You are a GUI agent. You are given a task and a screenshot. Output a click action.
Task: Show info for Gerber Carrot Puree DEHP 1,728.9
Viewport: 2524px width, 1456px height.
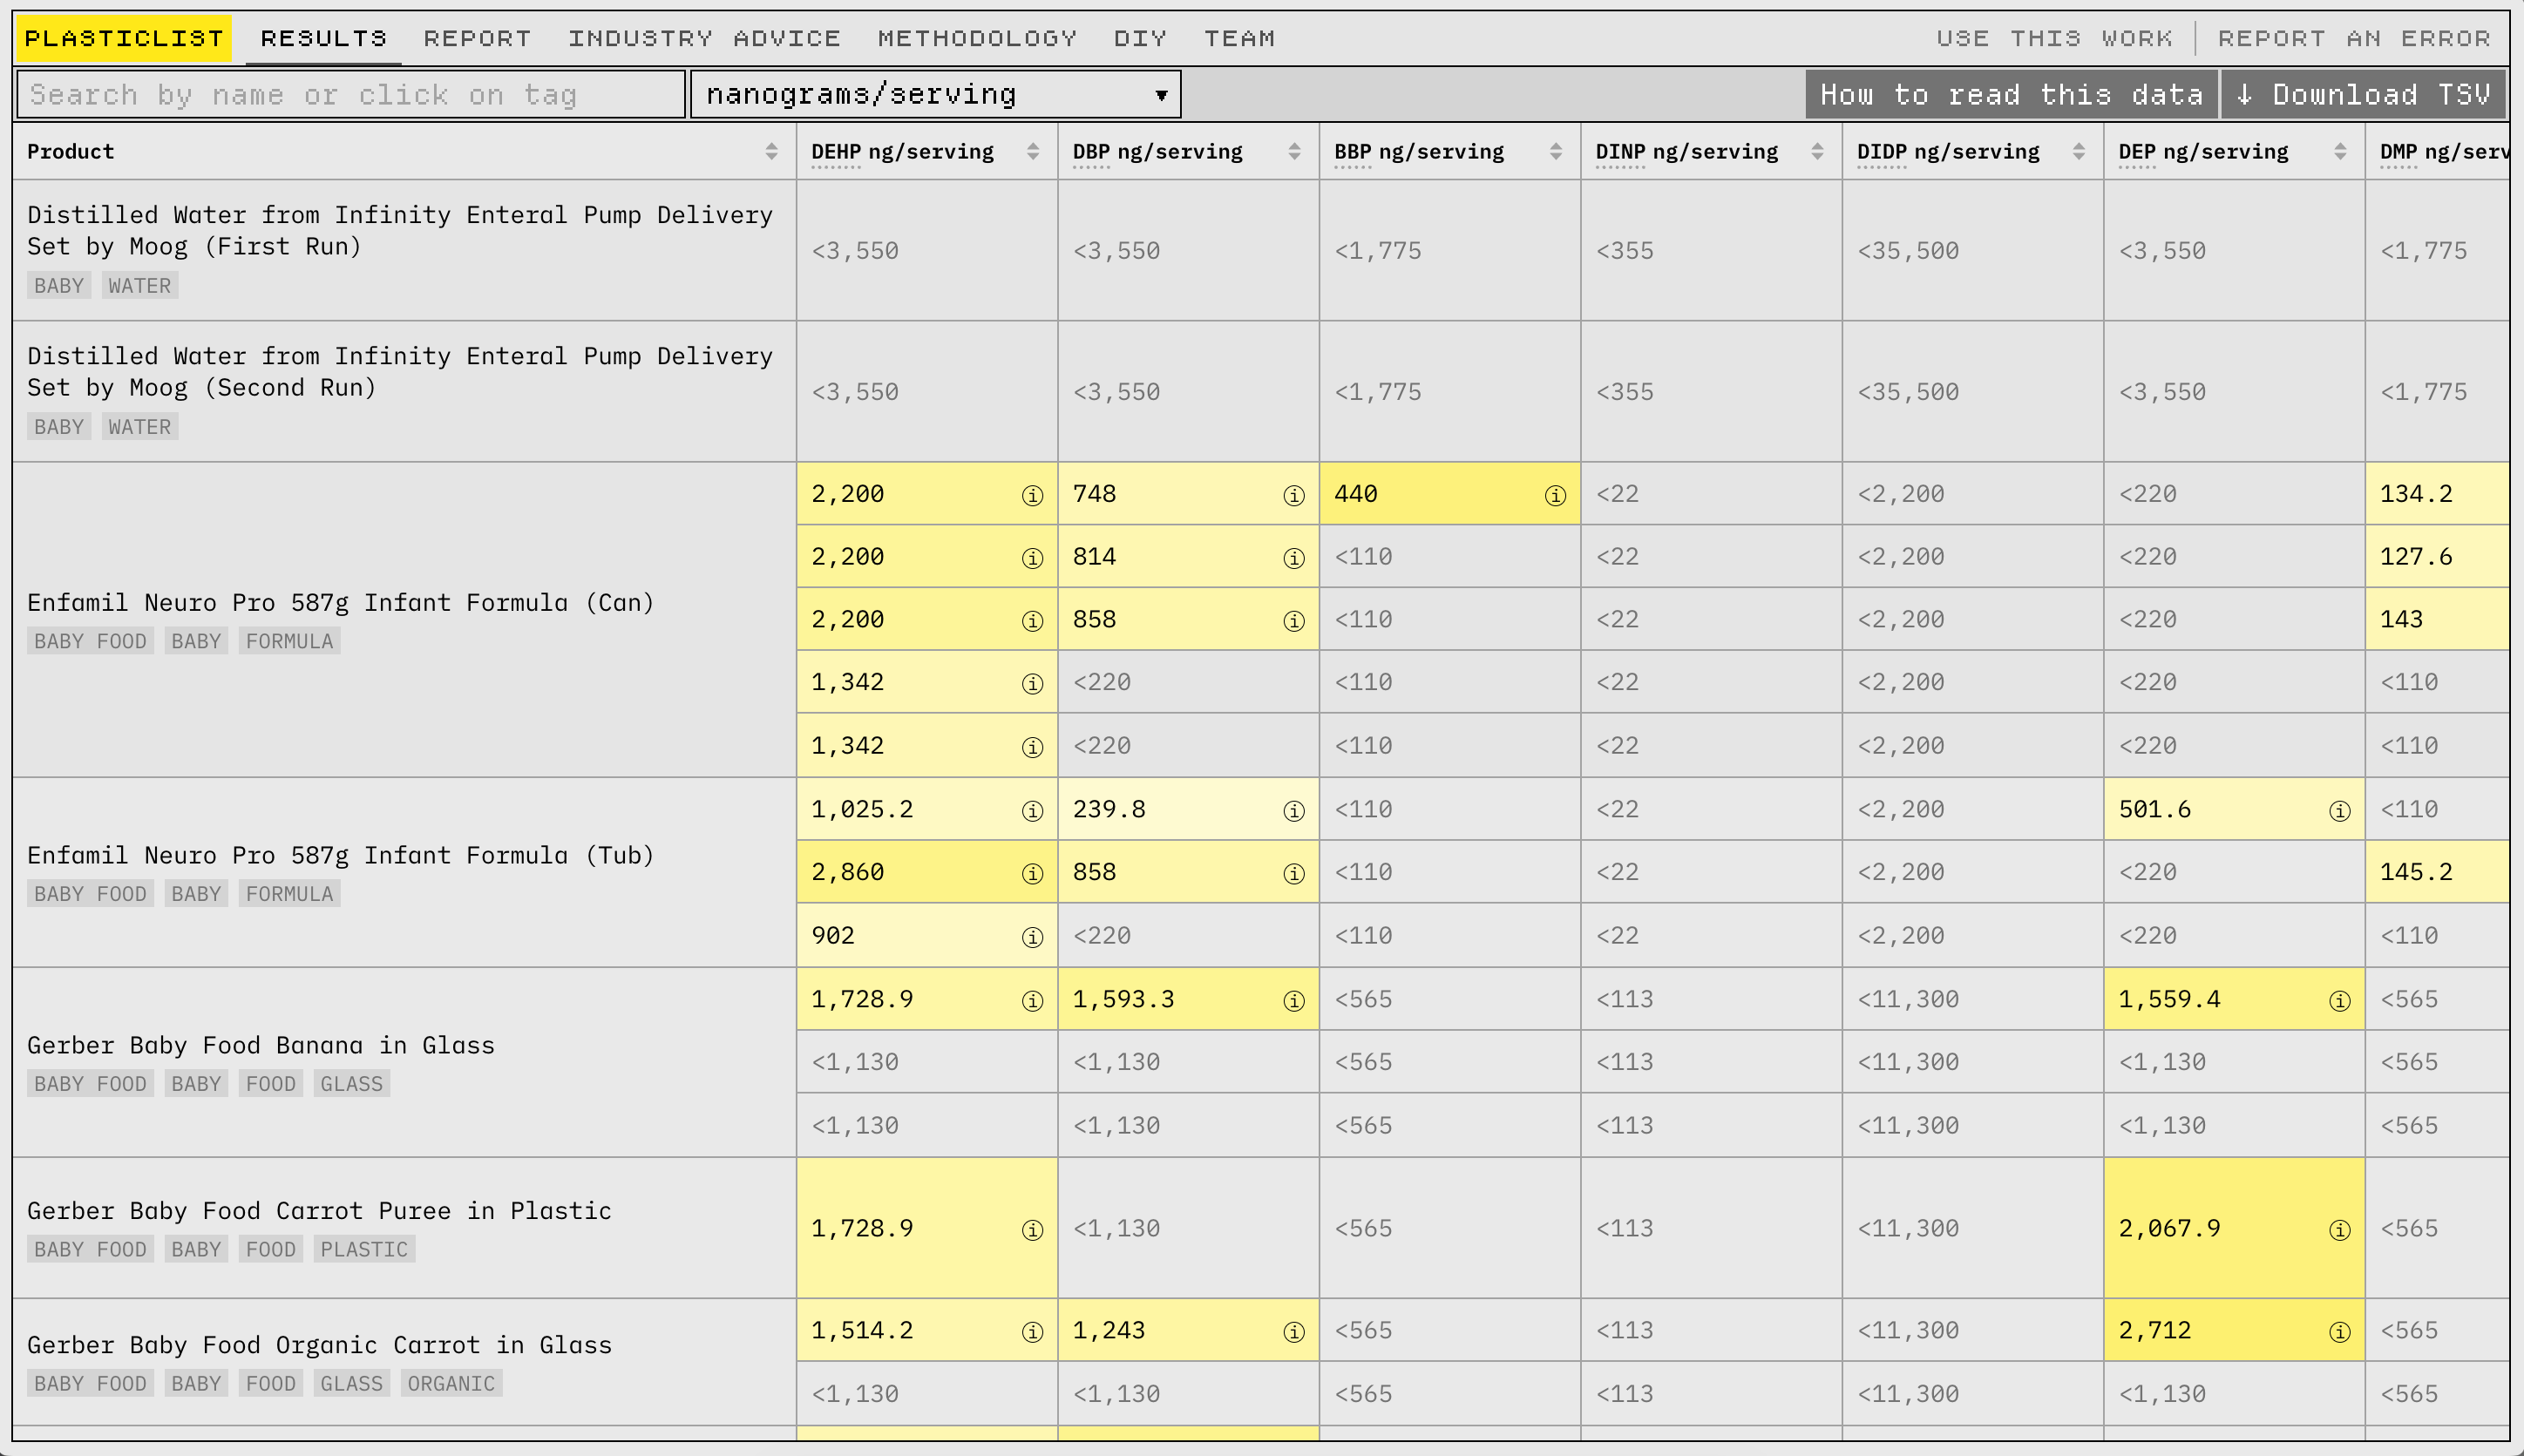[x=1032, y=1230]
